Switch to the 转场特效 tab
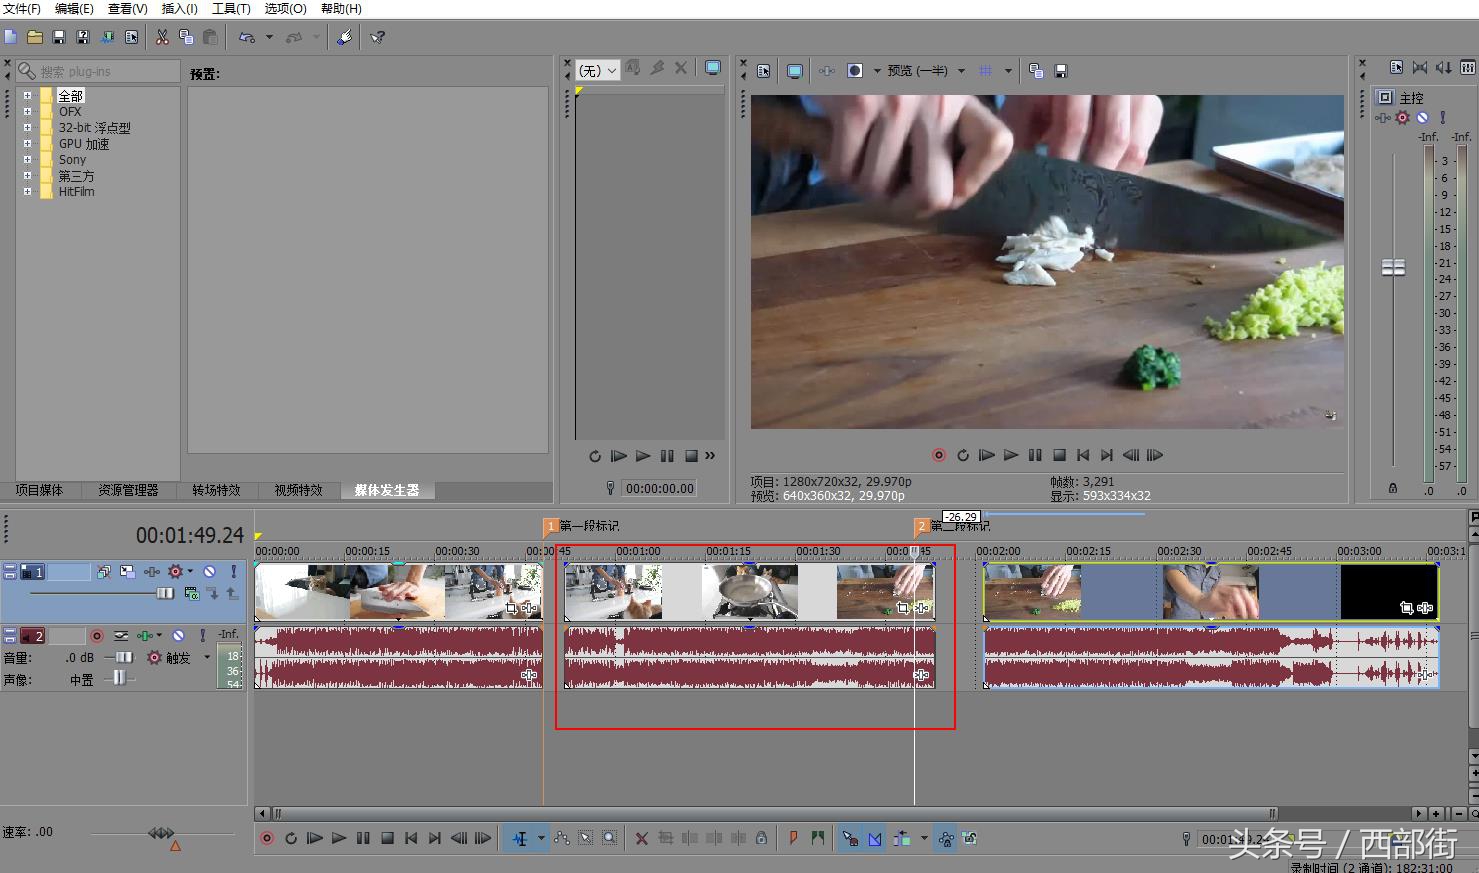 click(216, 490)
